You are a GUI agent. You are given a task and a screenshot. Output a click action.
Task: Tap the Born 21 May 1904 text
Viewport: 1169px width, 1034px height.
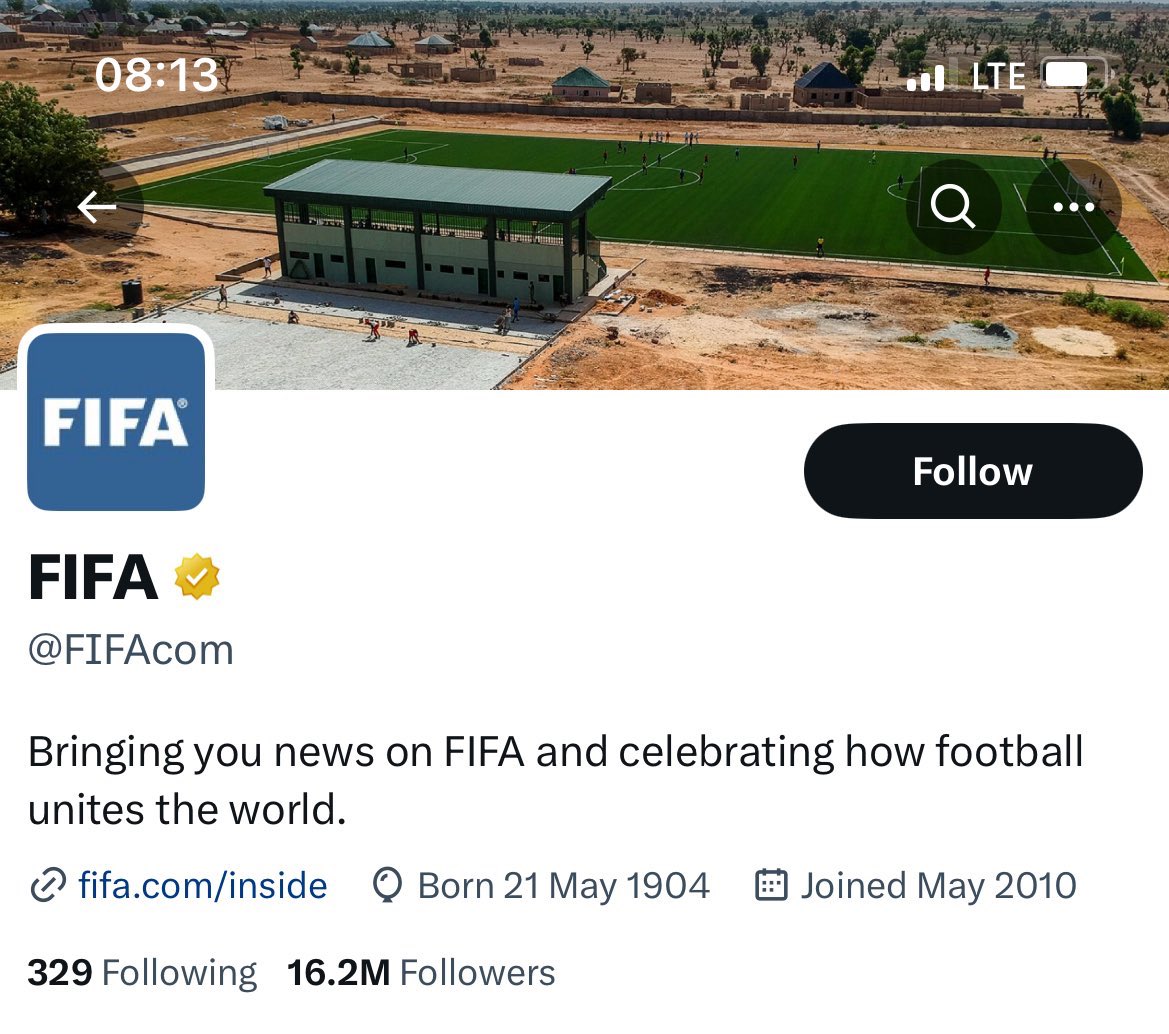[563, 886]
